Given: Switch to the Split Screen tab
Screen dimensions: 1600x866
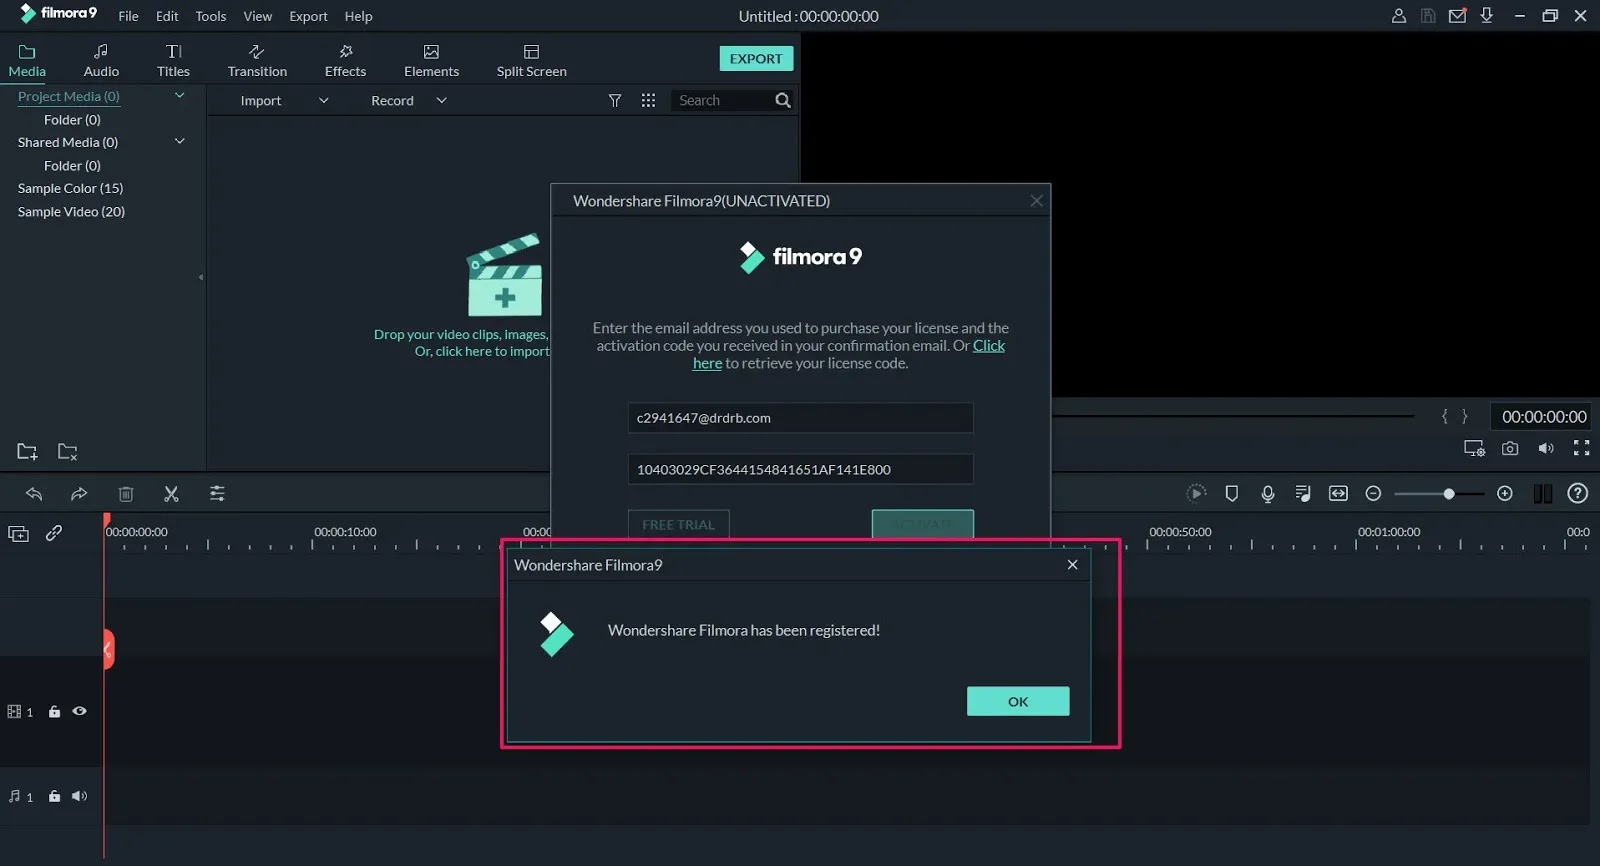Looking at the screenshot, I should click(x=531, y=60).
